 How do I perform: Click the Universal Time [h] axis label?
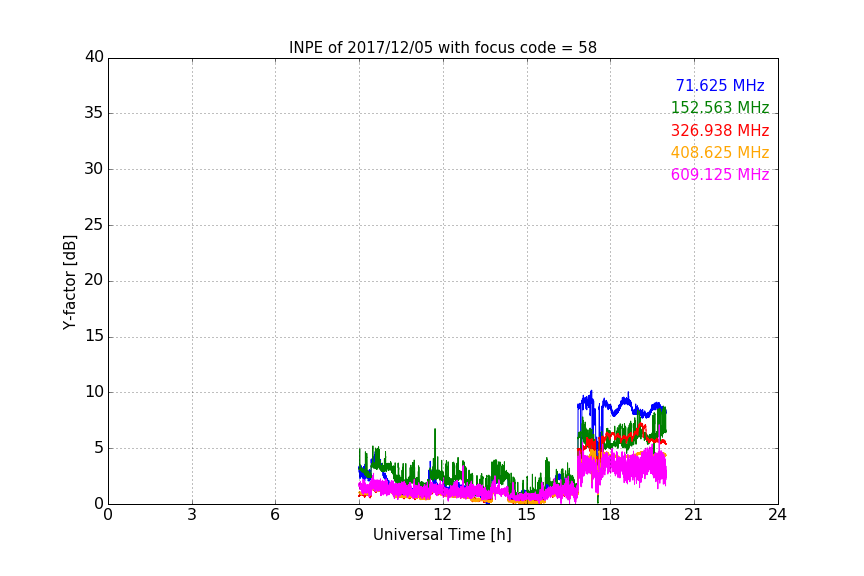(442, 535)
